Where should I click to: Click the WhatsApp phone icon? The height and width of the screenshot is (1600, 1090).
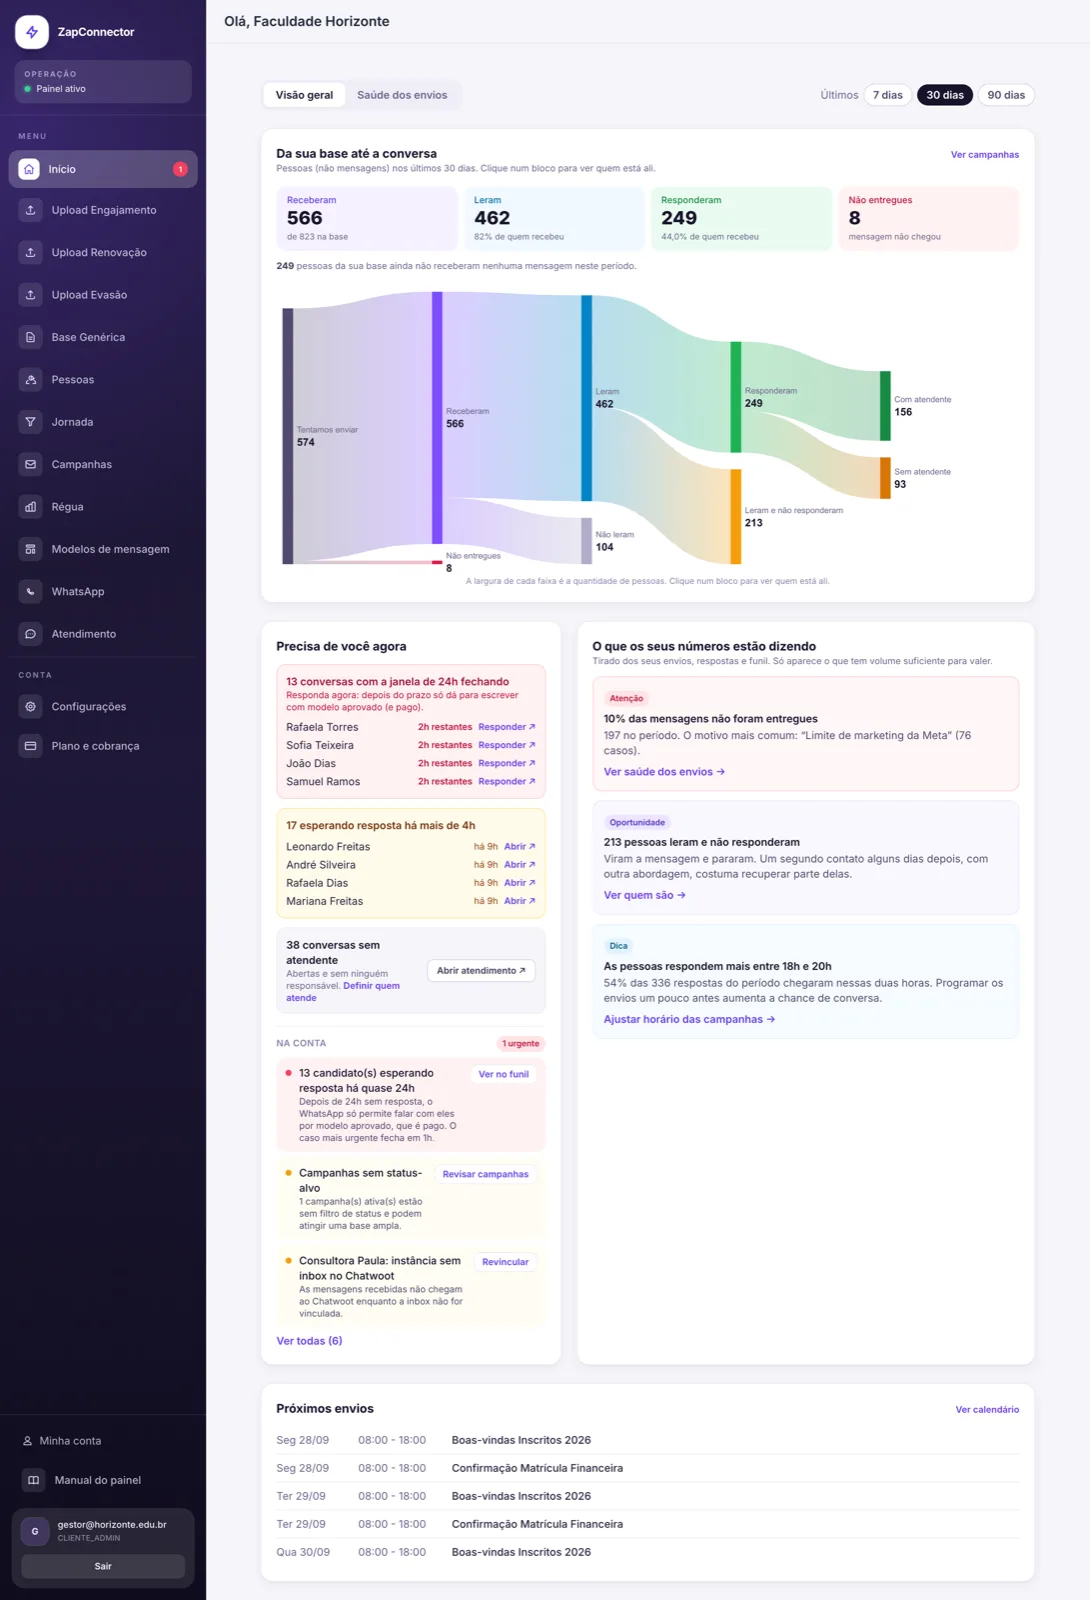click(x=30, y=592)
